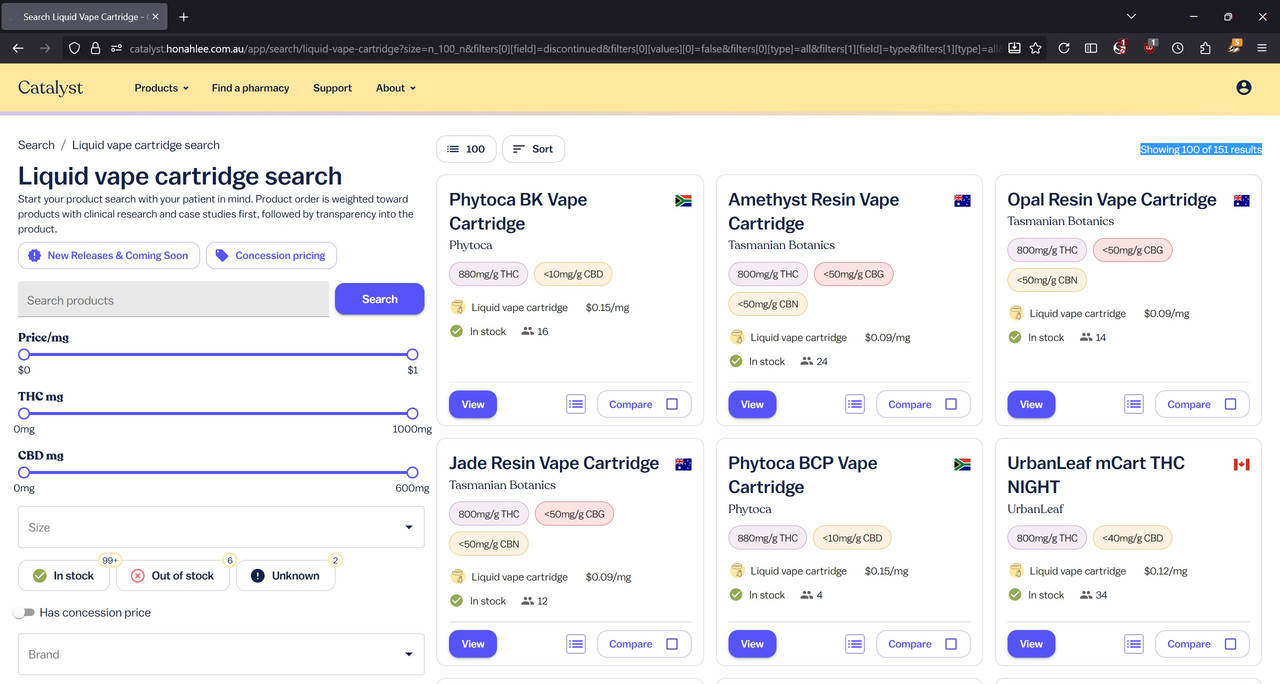
Task: Check Compare box on Jade Resin Vape Cartridge
Action: [x=672, y=644]
